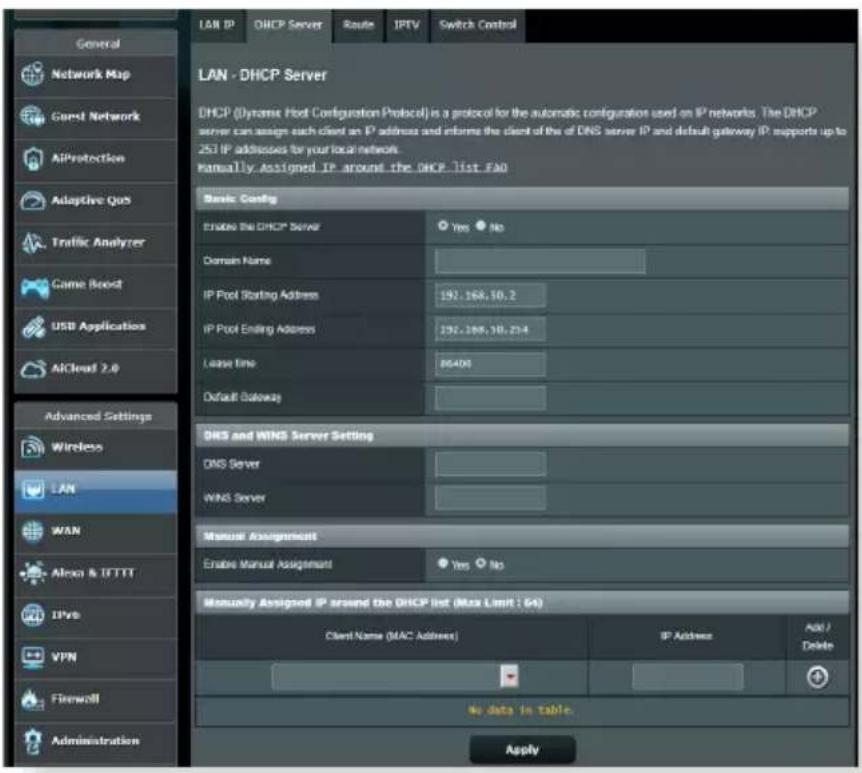Apply the DHCP server settings
Image resolution: width=862 pixels, height=773 pixels.
click(522, 750)
